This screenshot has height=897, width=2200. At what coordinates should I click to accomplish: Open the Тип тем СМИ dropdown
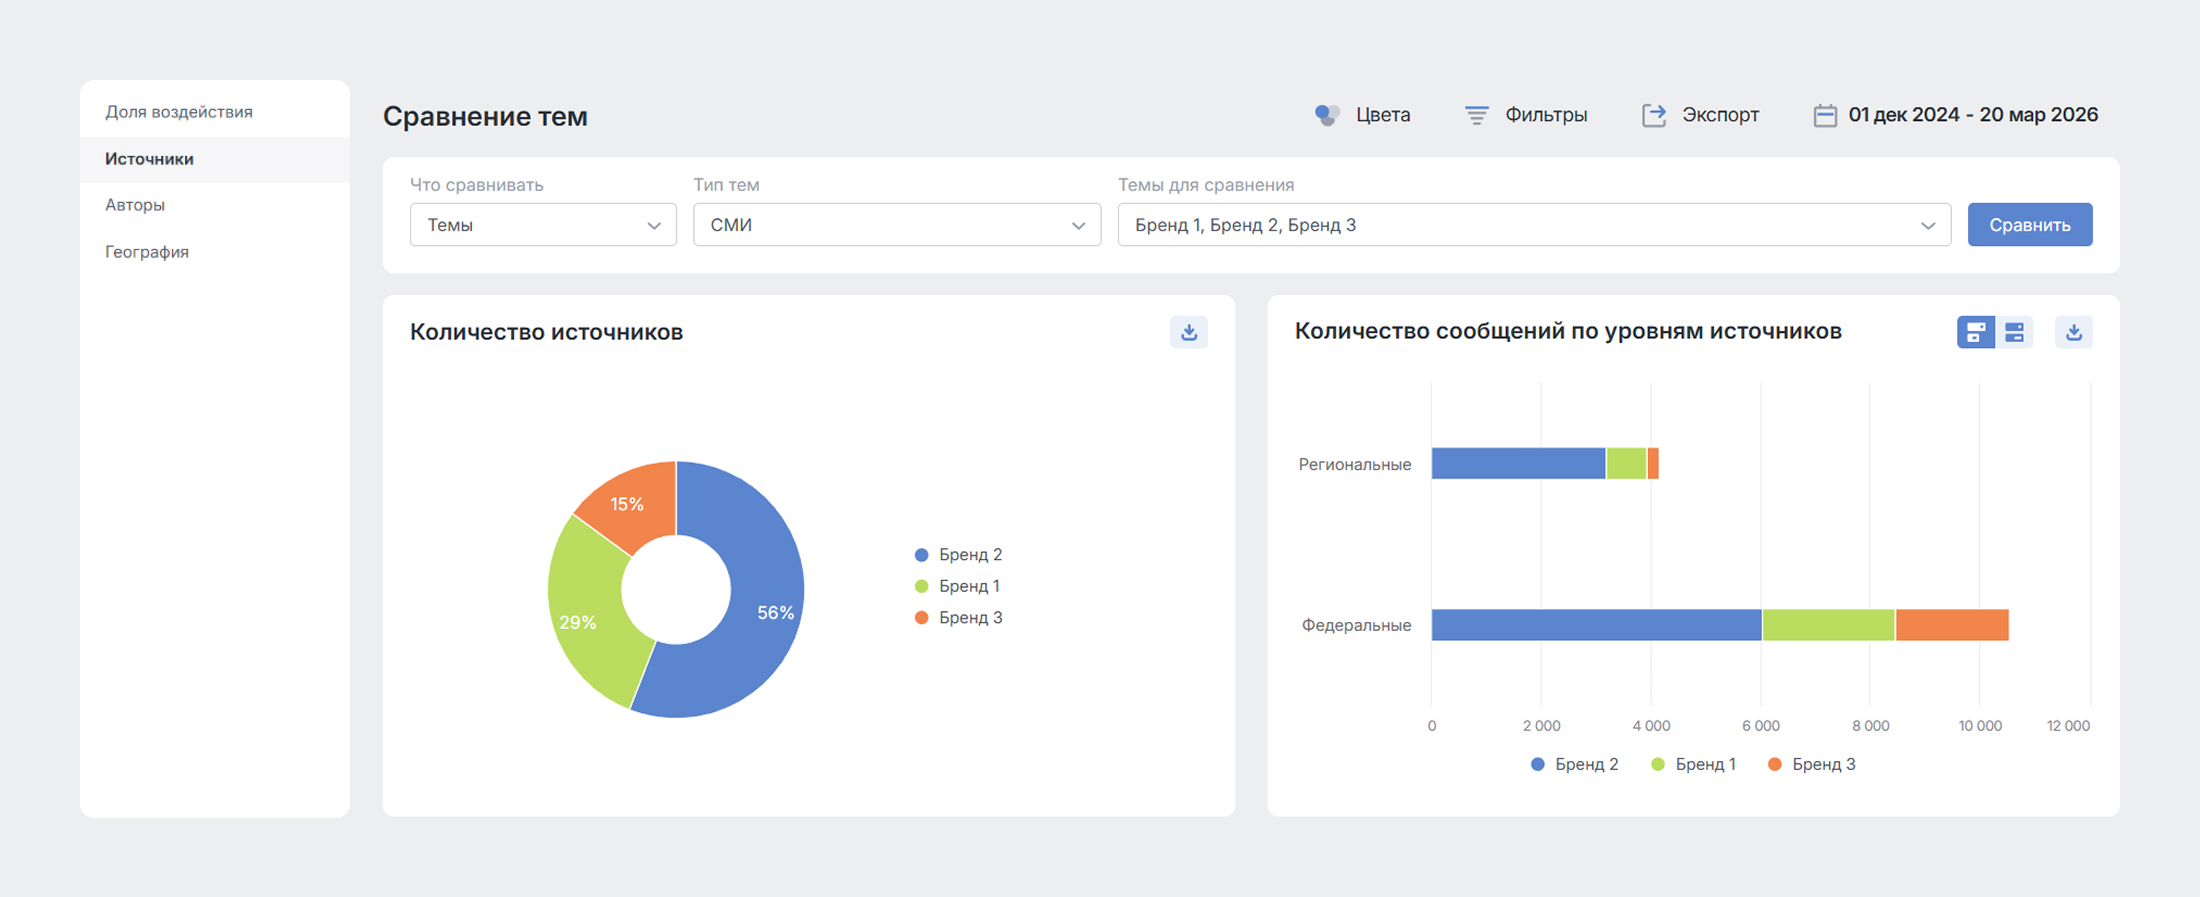pyautogui.click(x=896, y=225)
